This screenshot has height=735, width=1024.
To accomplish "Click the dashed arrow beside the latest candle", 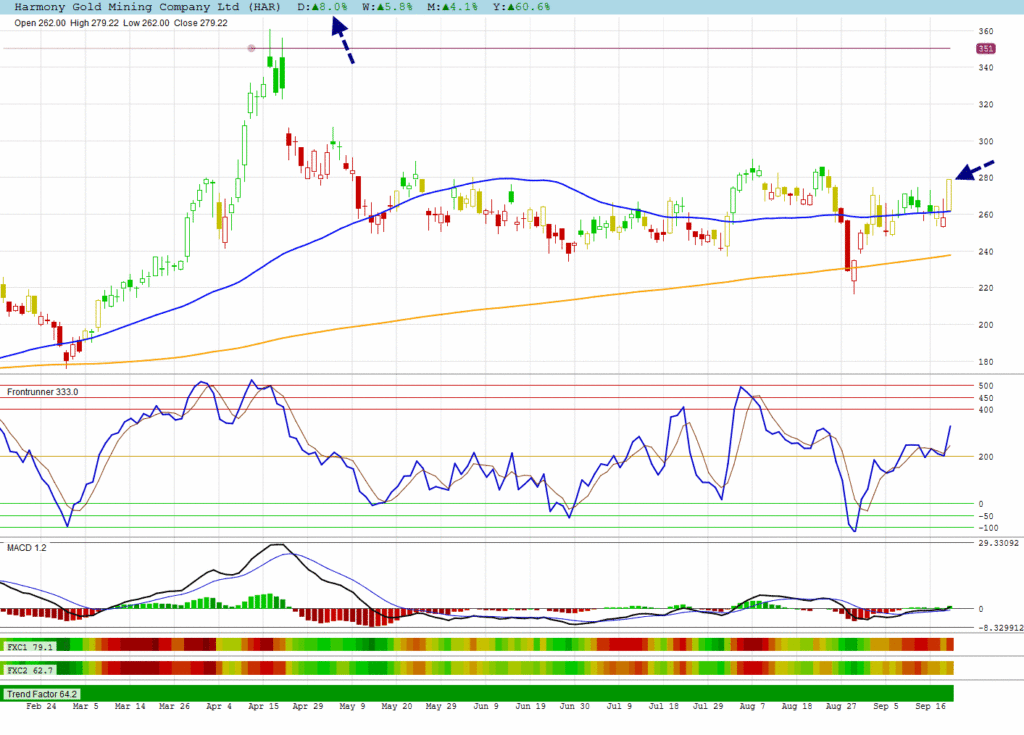I will (x=976, y=170).
